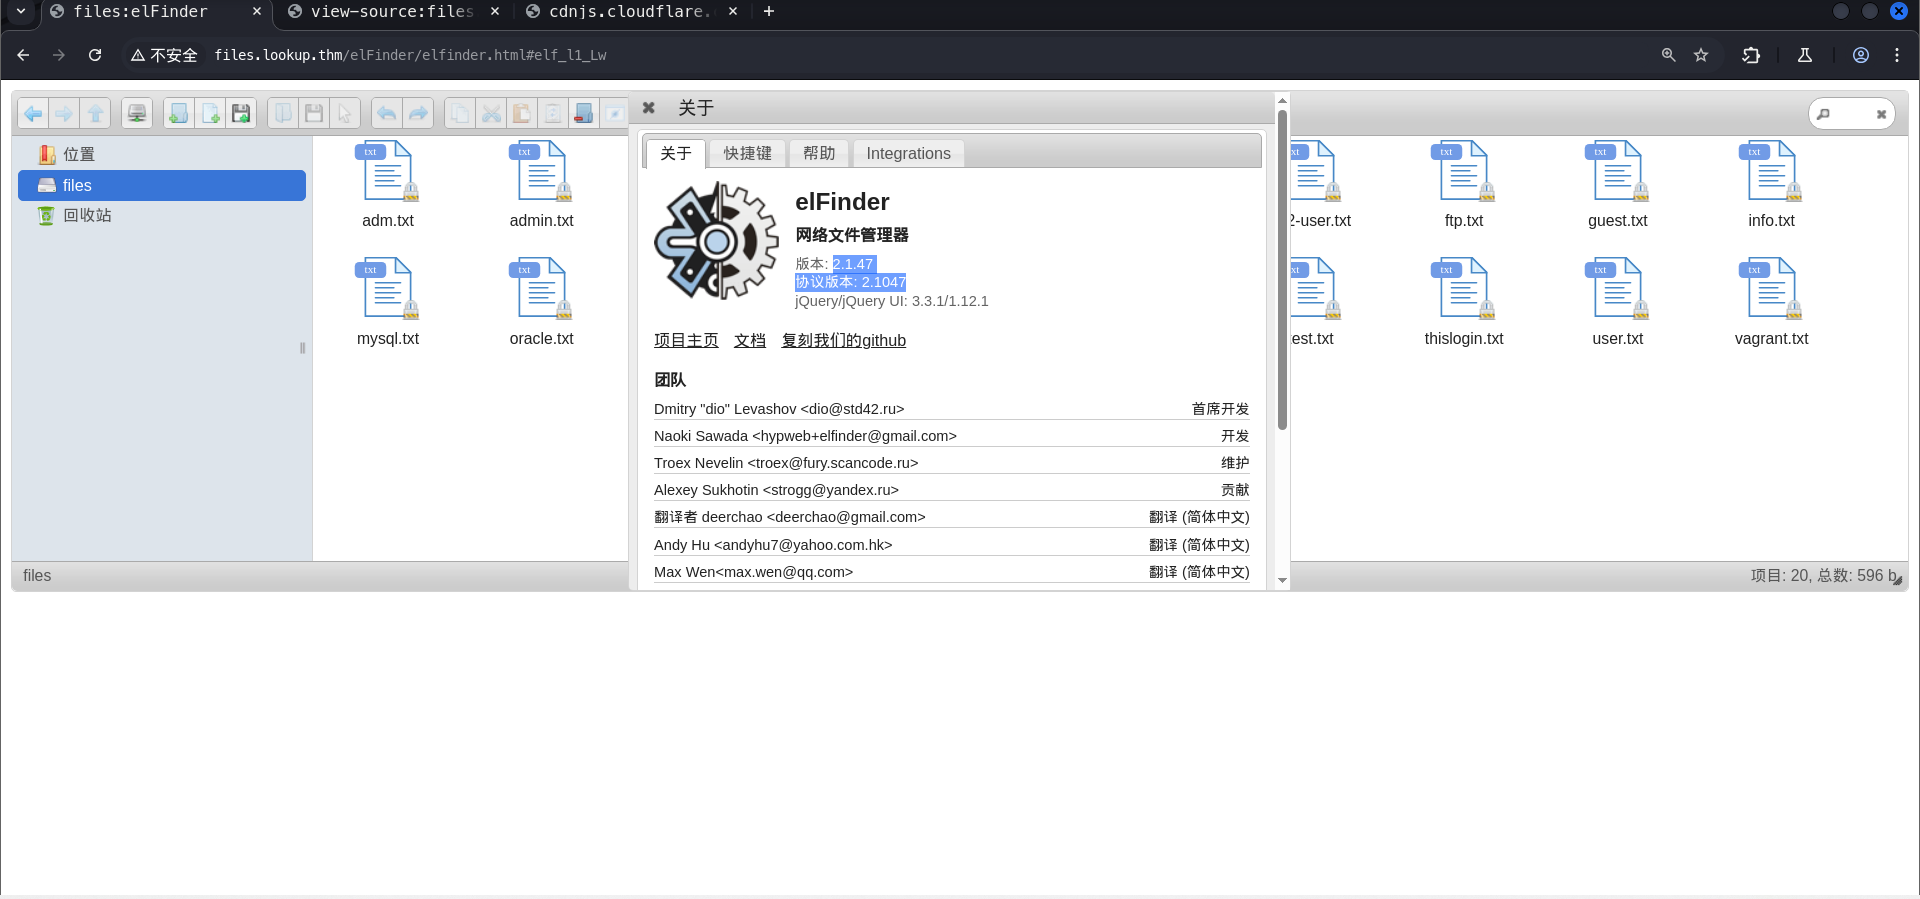1920x899 pixels.
Task: Select ftp.txt file icon
Action: click(1464, 172)
